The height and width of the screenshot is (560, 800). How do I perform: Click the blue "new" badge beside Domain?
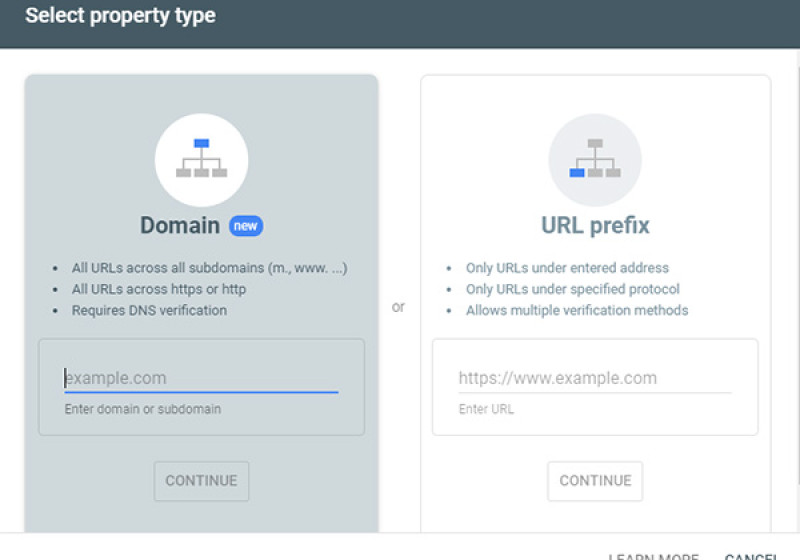coord(246,226)
